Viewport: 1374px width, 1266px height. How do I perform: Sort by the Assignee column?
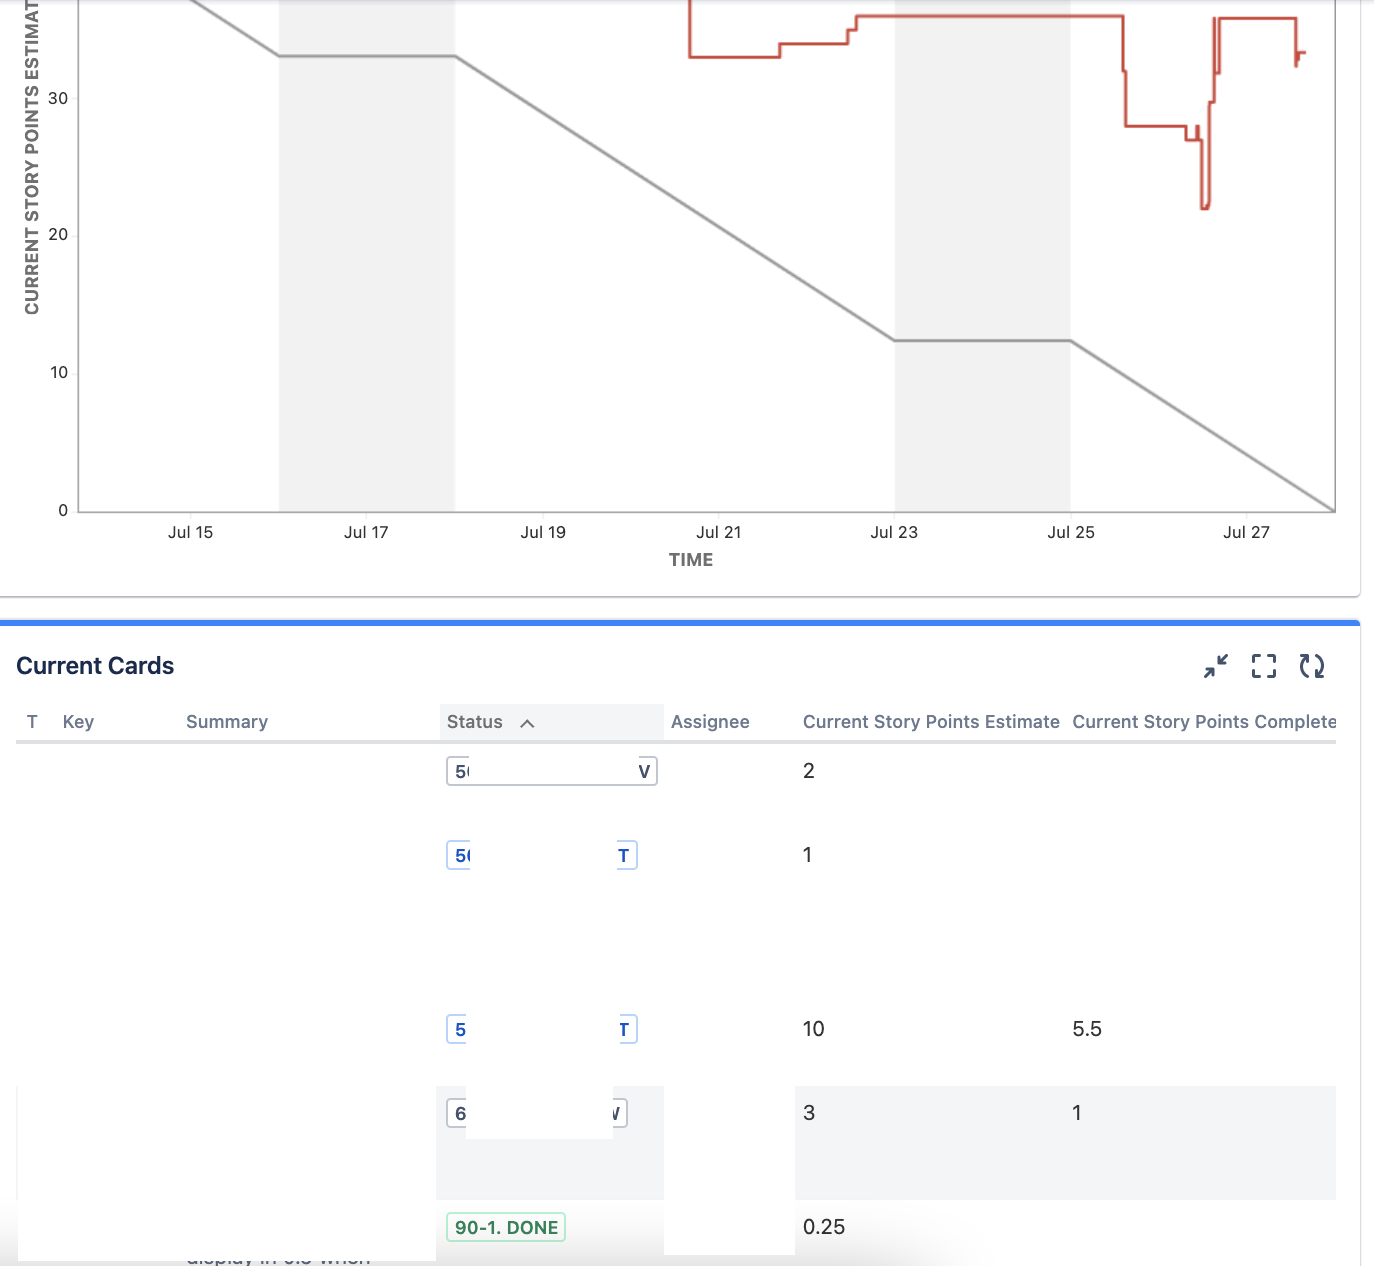pyautogui.click(x=710, y=722)
